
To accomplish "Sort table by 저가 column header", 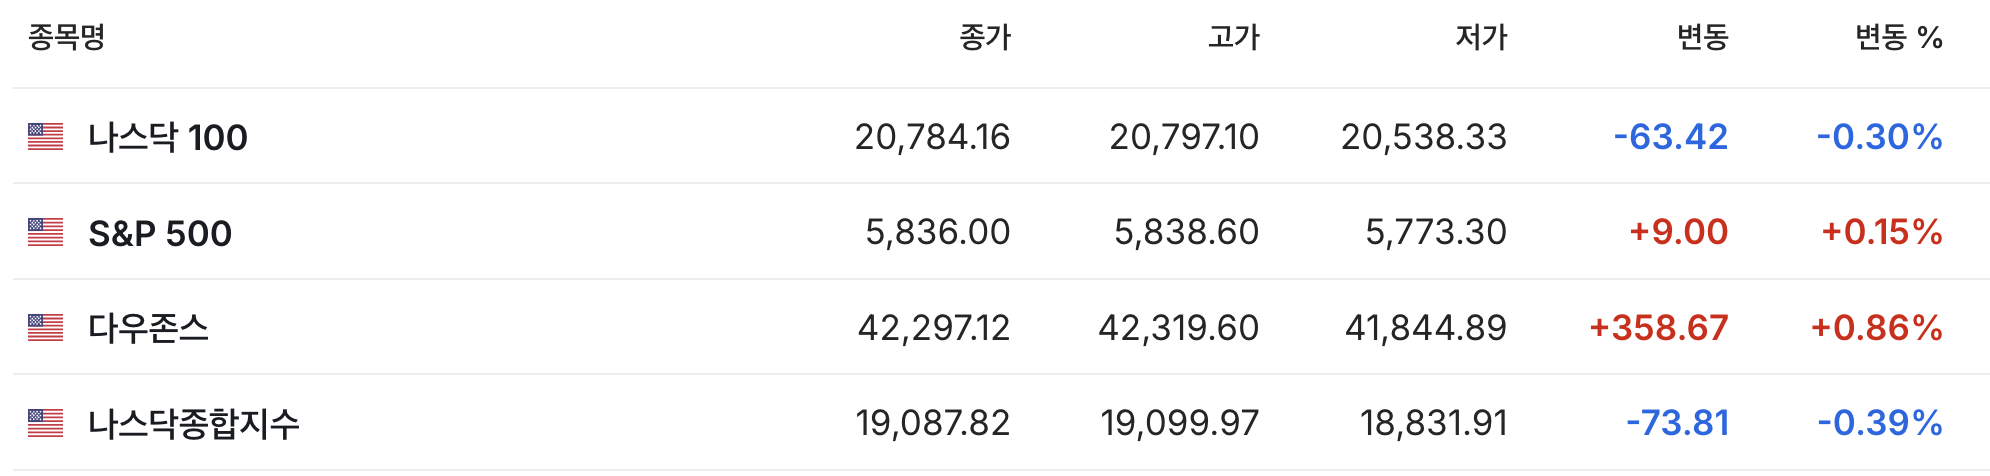I will point(1481,37).
